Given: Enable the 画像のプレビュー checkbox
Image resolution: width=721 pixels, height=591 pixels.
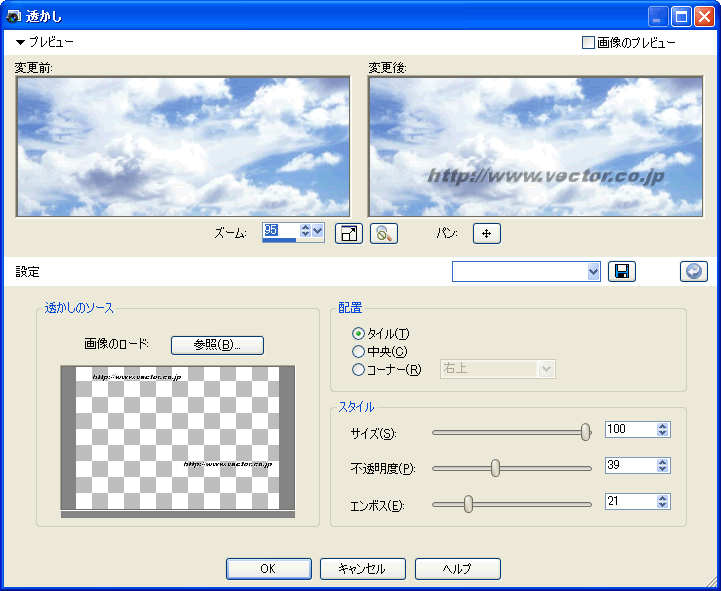Looking at the screenshot, I should pos(588,43).
